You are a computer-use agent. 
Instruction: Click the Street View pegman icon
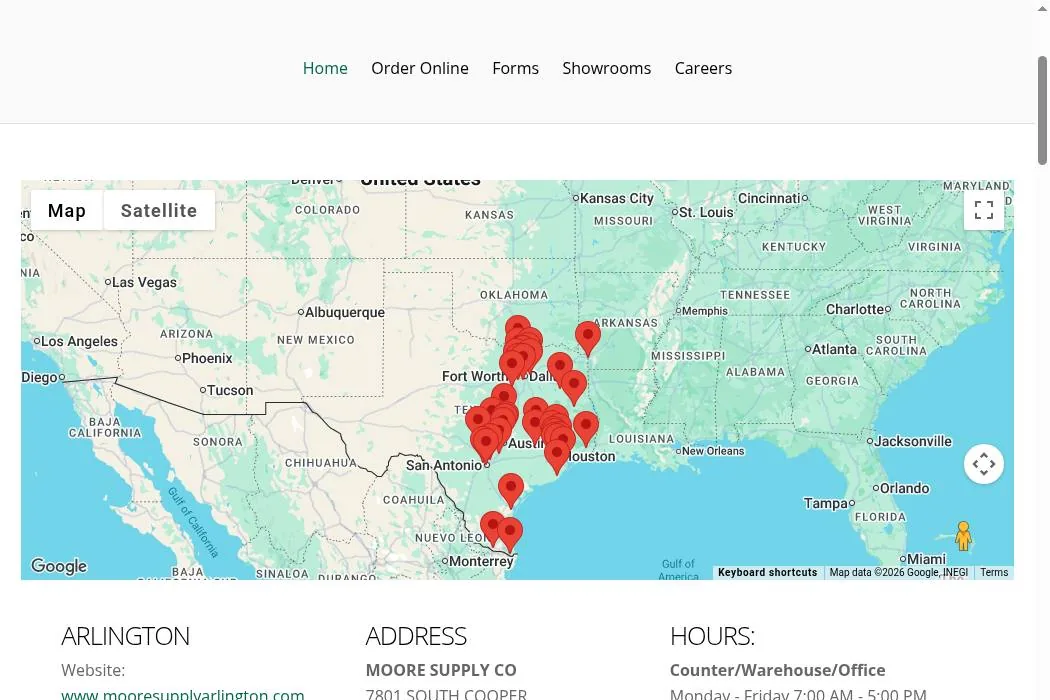pos(964,536)
